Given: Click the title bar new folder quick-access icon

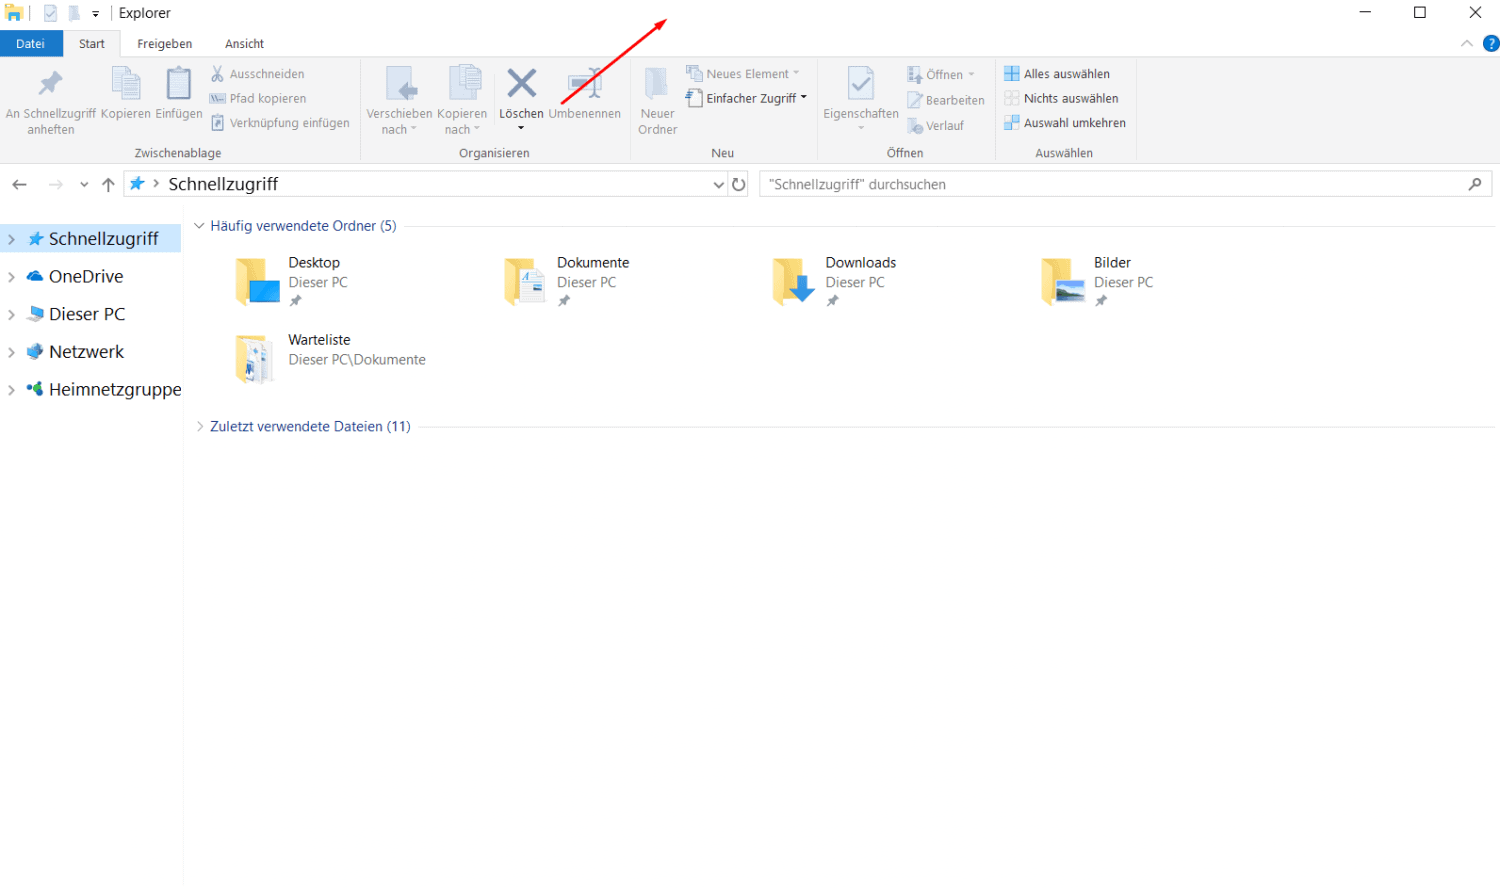Looking at the screenshot, I should (x=74, y=14).
